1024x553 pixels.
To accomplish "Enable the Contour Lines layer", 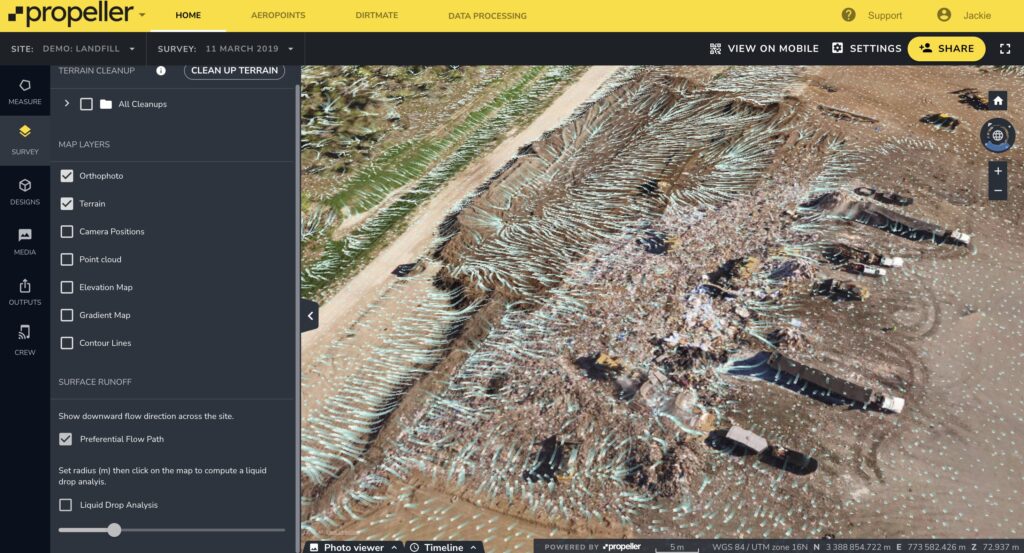I will (x=67, y=343).
